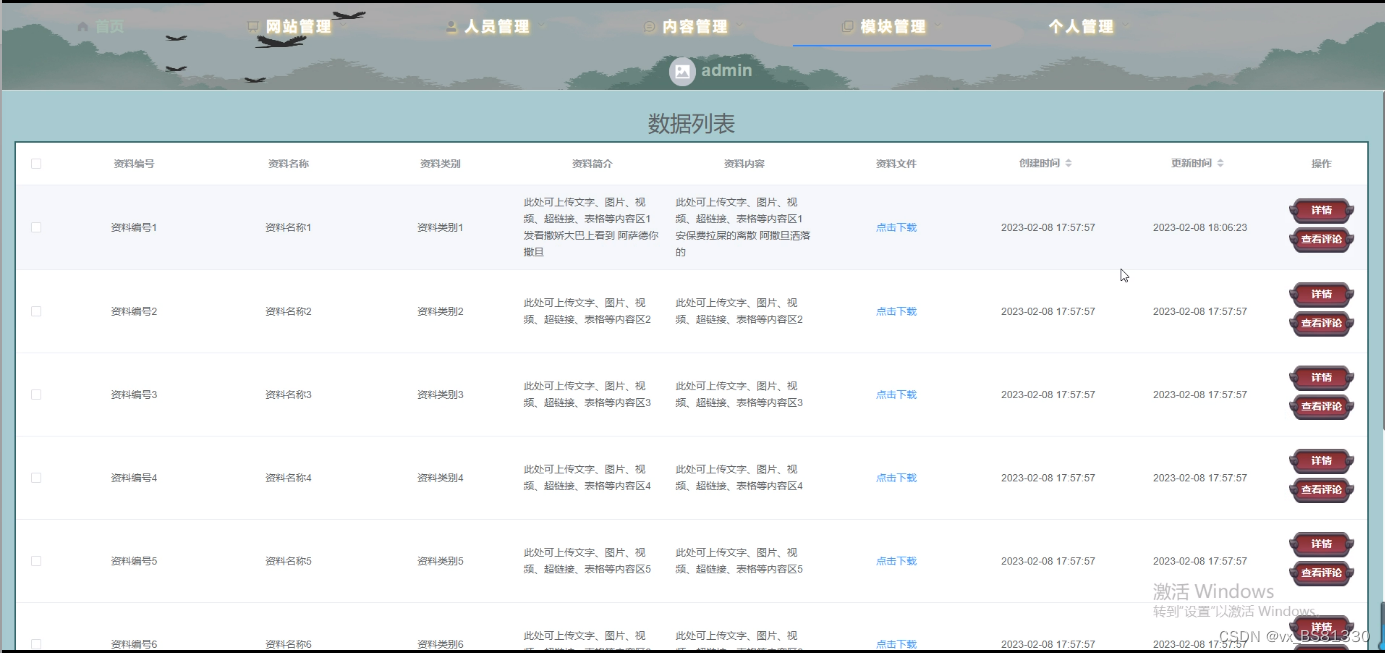The image size is (1385, 653).
Task: Check the box for row 资料编号4
Action: pyautogui.click(x=36, y=478)
